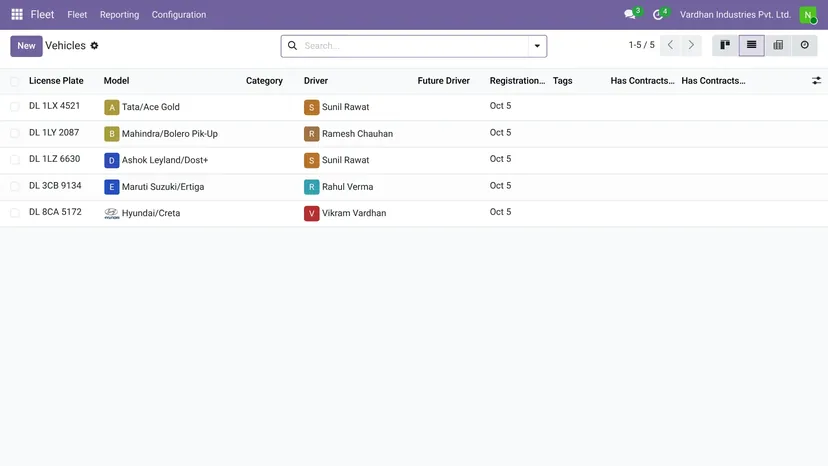This screenshot has height=466, width=828.
Task: Open the apps grid menu icon
Action: tap(17, 14)
